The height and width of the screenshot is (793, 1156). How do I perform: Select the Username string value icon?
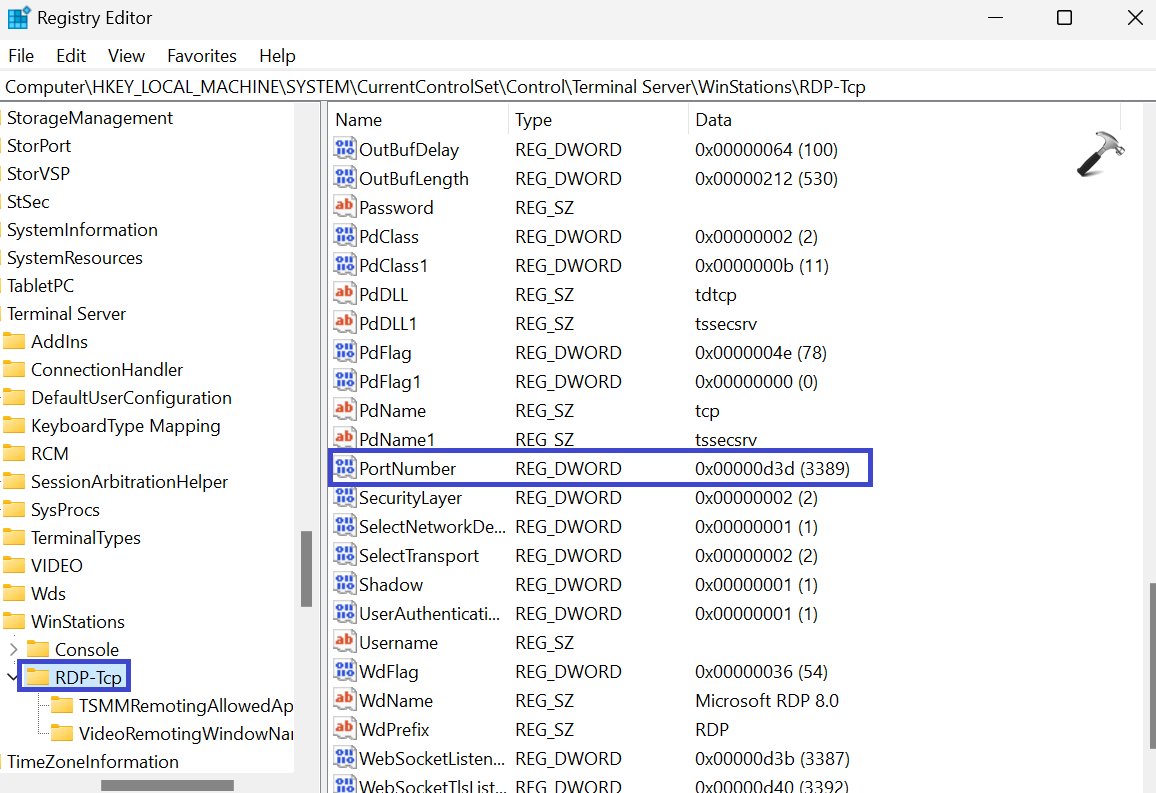345,642
